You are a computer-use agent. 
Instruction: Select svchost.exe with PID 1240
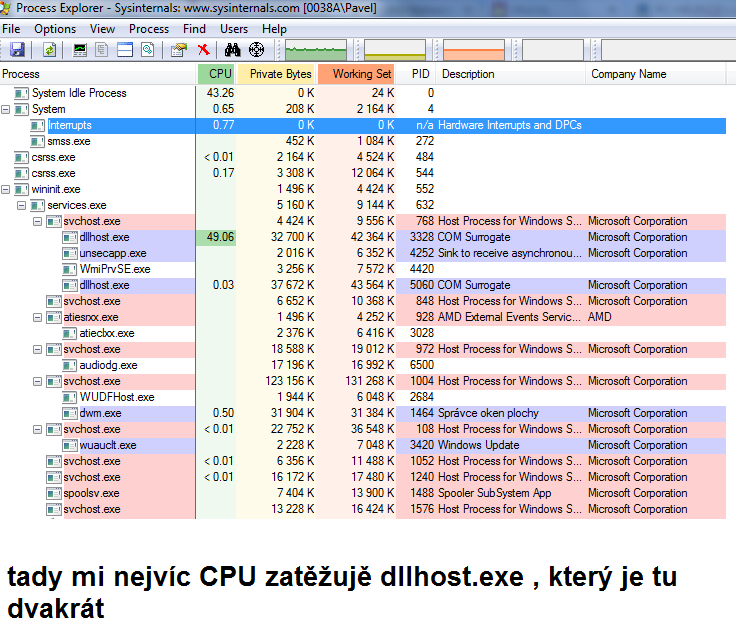[363, 477]
